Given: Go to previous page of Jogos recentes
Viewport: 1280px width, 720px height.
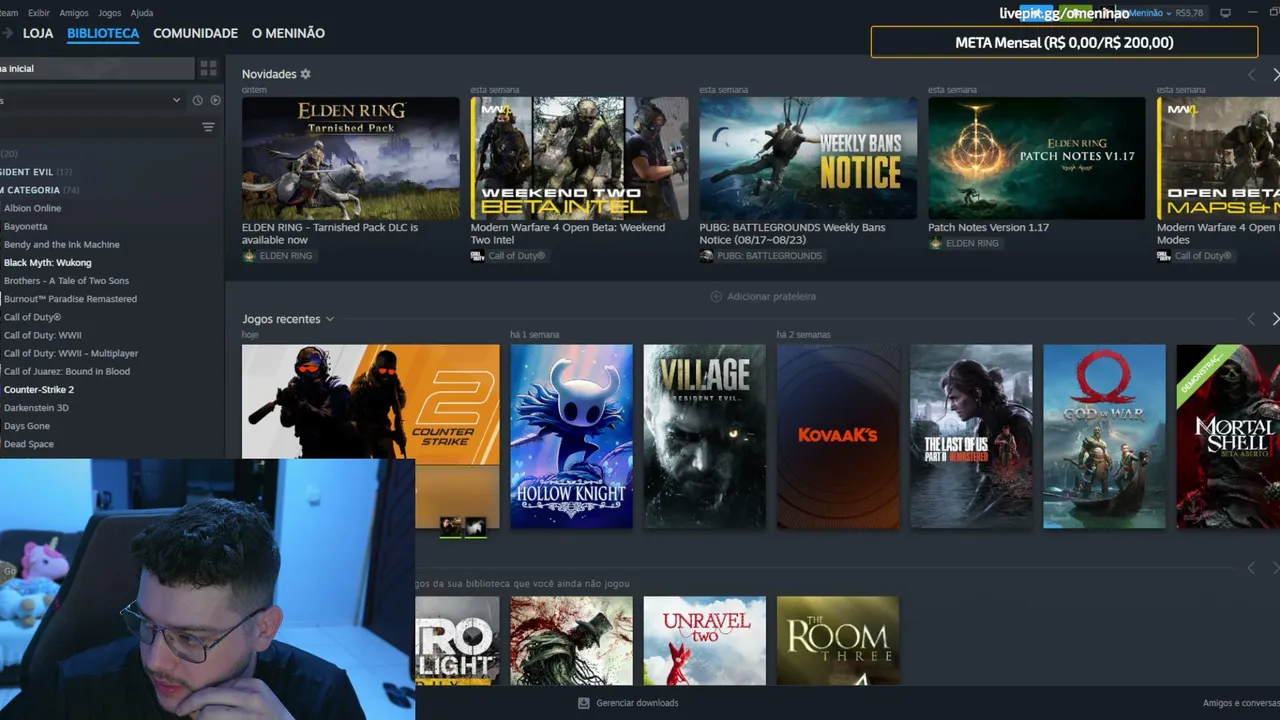Looking at the screenshot, I should click(x=1251, y=319).
